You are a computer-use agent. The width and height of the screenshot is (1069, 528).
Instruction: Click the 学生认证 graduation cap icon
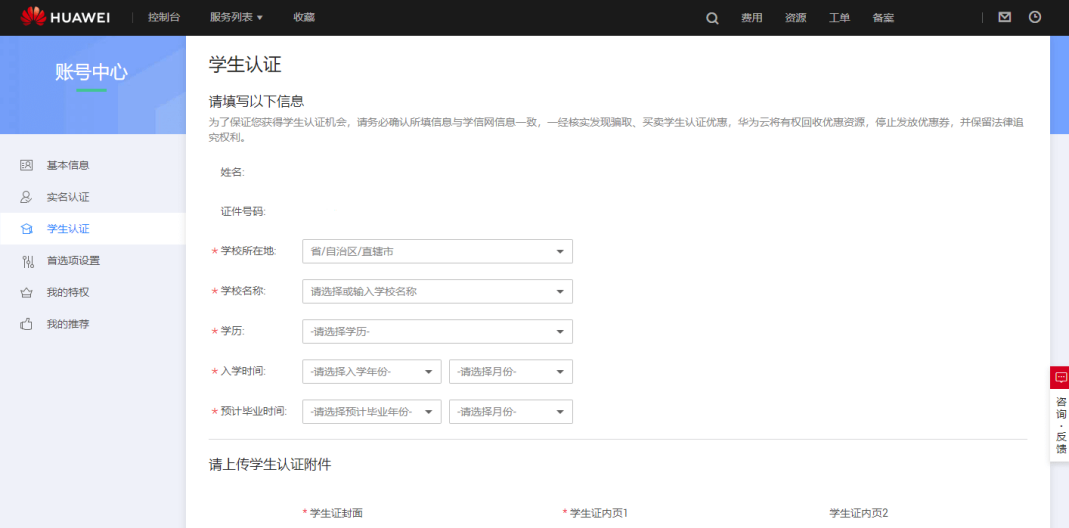[x=27, y=229]
